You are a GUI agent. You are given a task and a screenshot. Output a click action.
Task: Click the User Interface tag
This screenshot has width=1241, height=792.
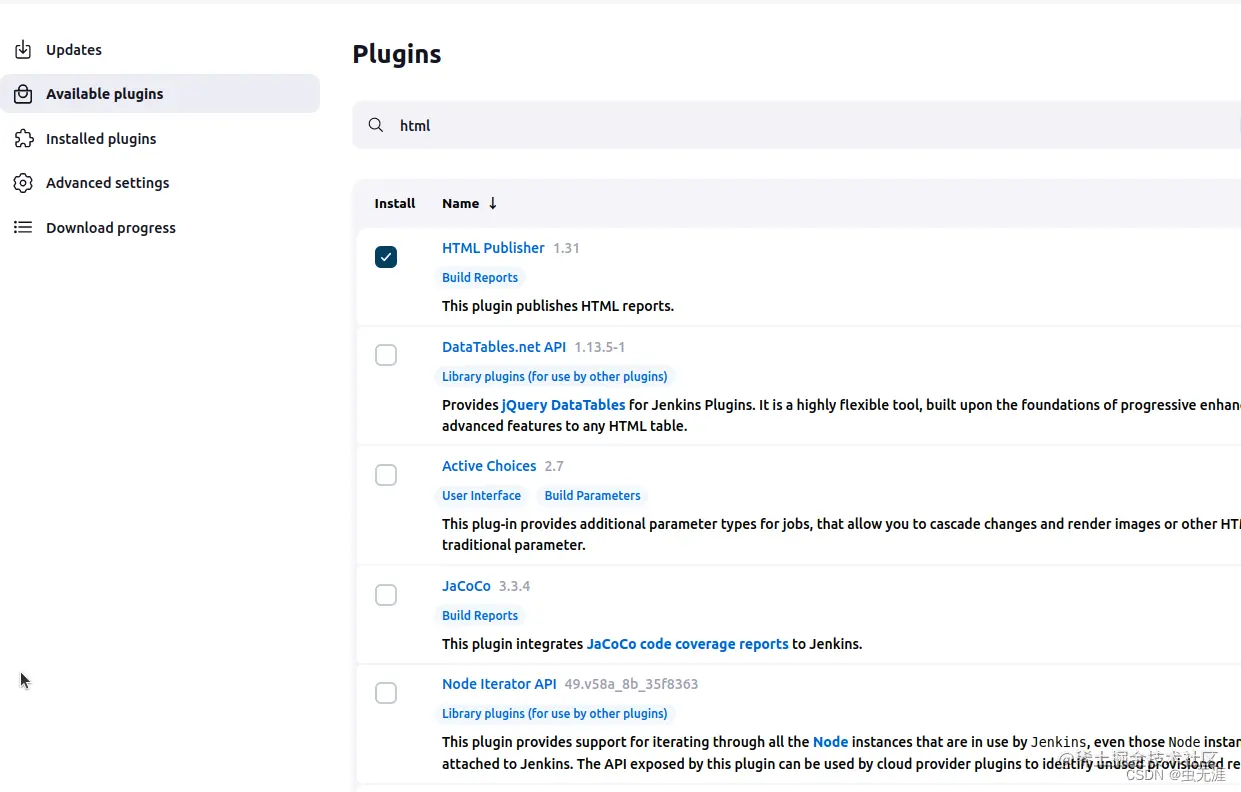[x=481, y=496]
